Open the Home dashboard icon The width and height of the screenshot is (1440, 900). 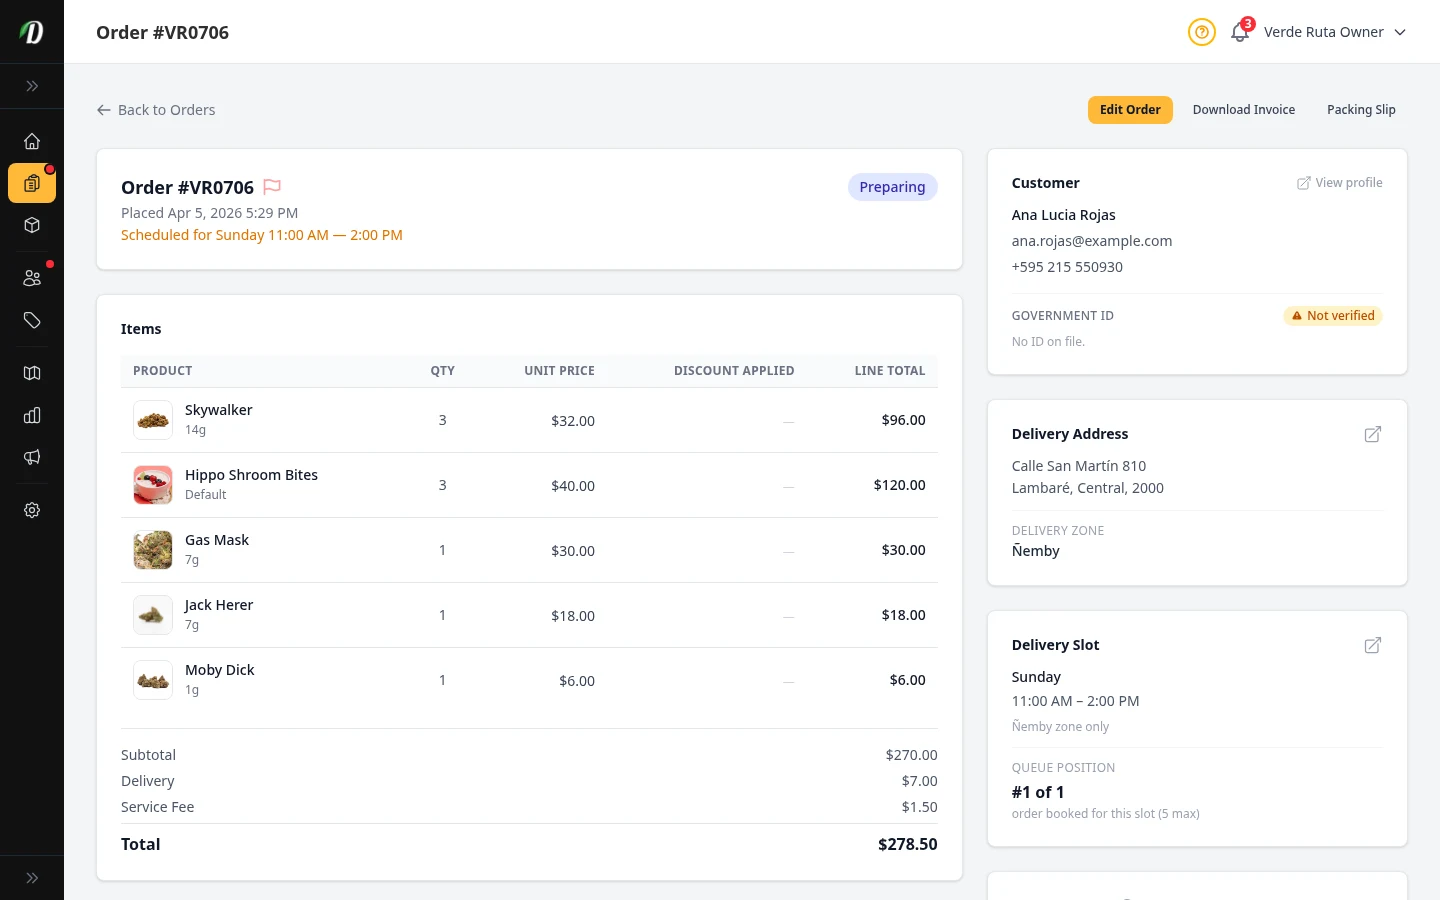[32, 141]
